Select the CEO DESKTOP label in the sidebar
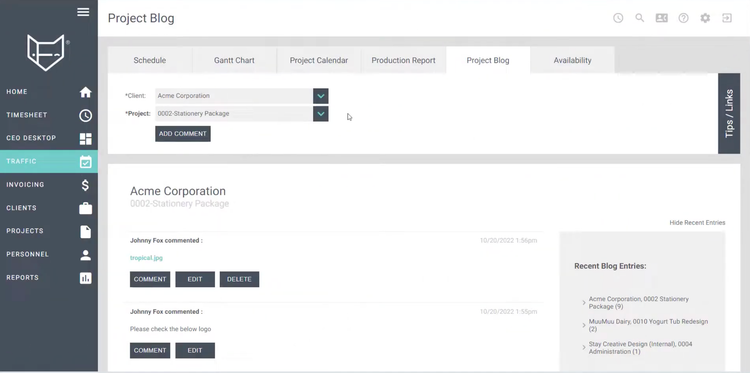This screenshot has width=750, height=373. 31,138
